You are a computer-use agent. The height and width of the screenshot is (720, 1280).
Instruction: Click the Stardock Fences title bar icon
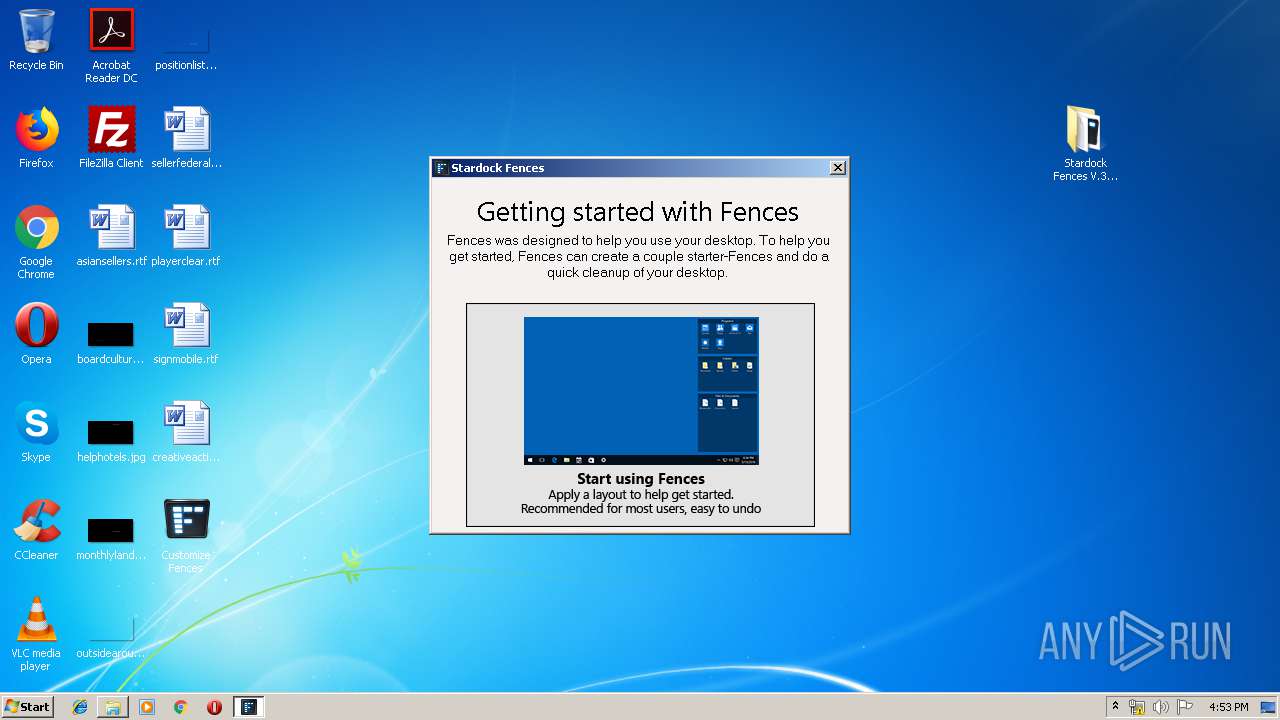click(441, 168)
